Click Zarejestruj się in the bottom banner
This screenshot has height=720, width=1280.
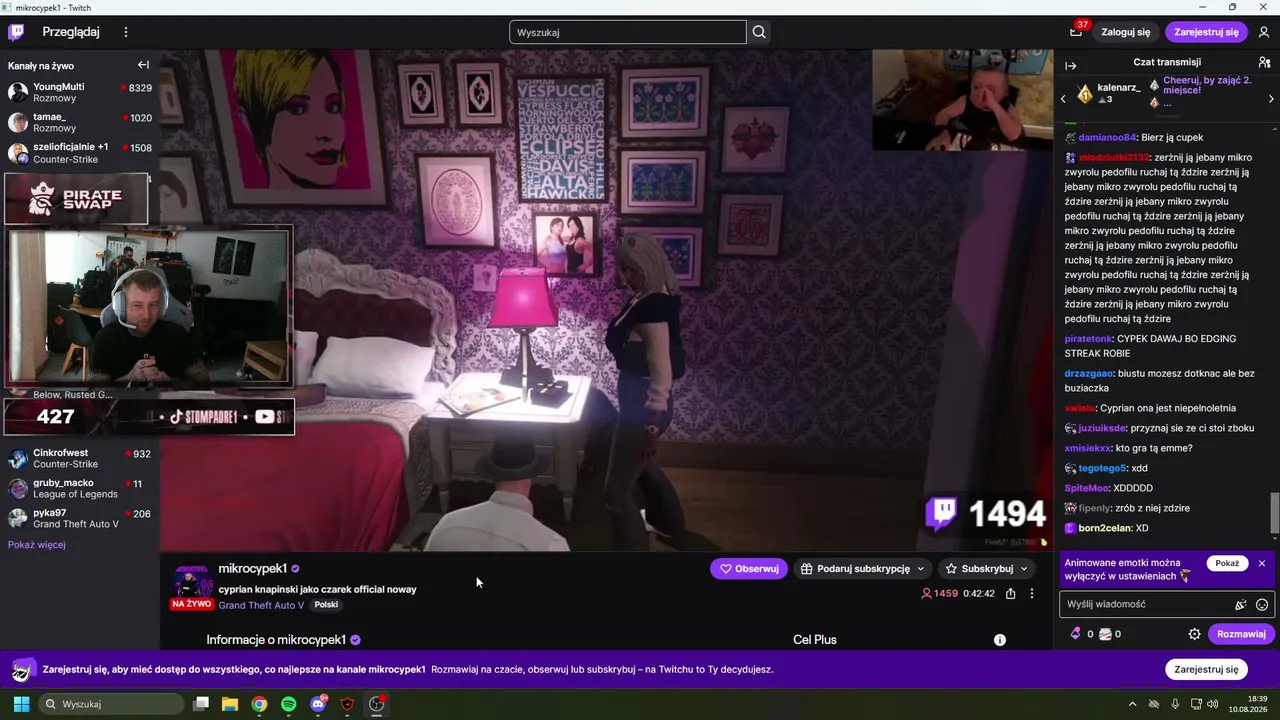pyautogui.click(x=1206, y=669)
